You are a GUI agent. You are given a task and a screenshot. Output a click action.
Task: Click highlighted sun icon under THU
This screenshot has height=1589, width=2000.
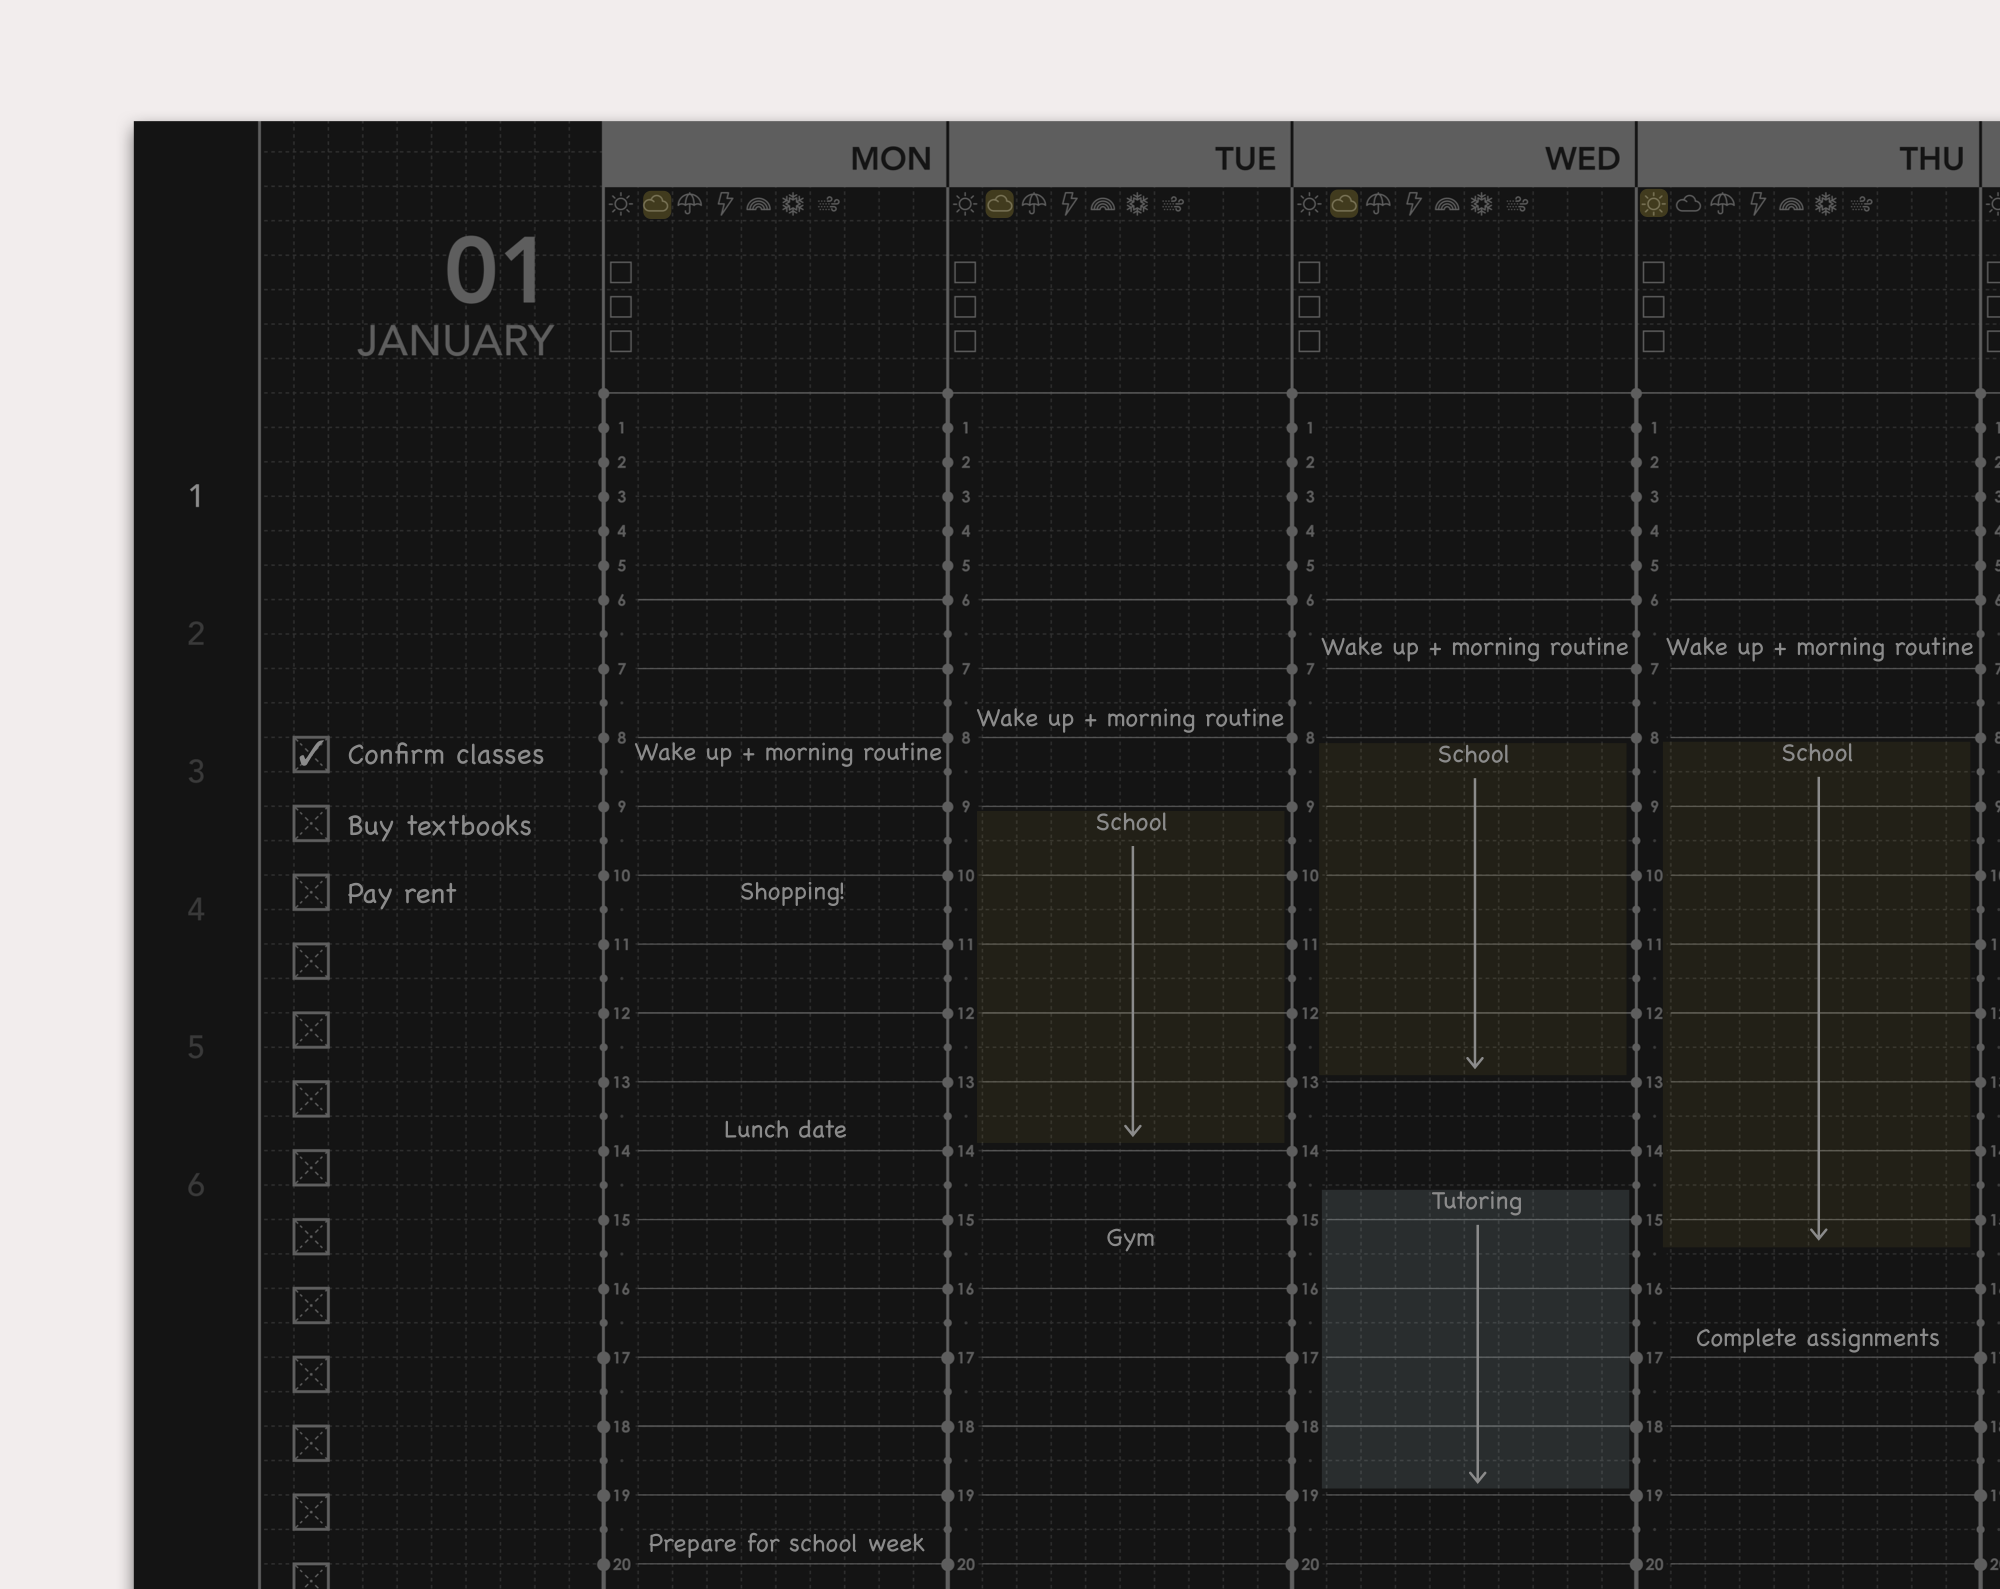1654,205
